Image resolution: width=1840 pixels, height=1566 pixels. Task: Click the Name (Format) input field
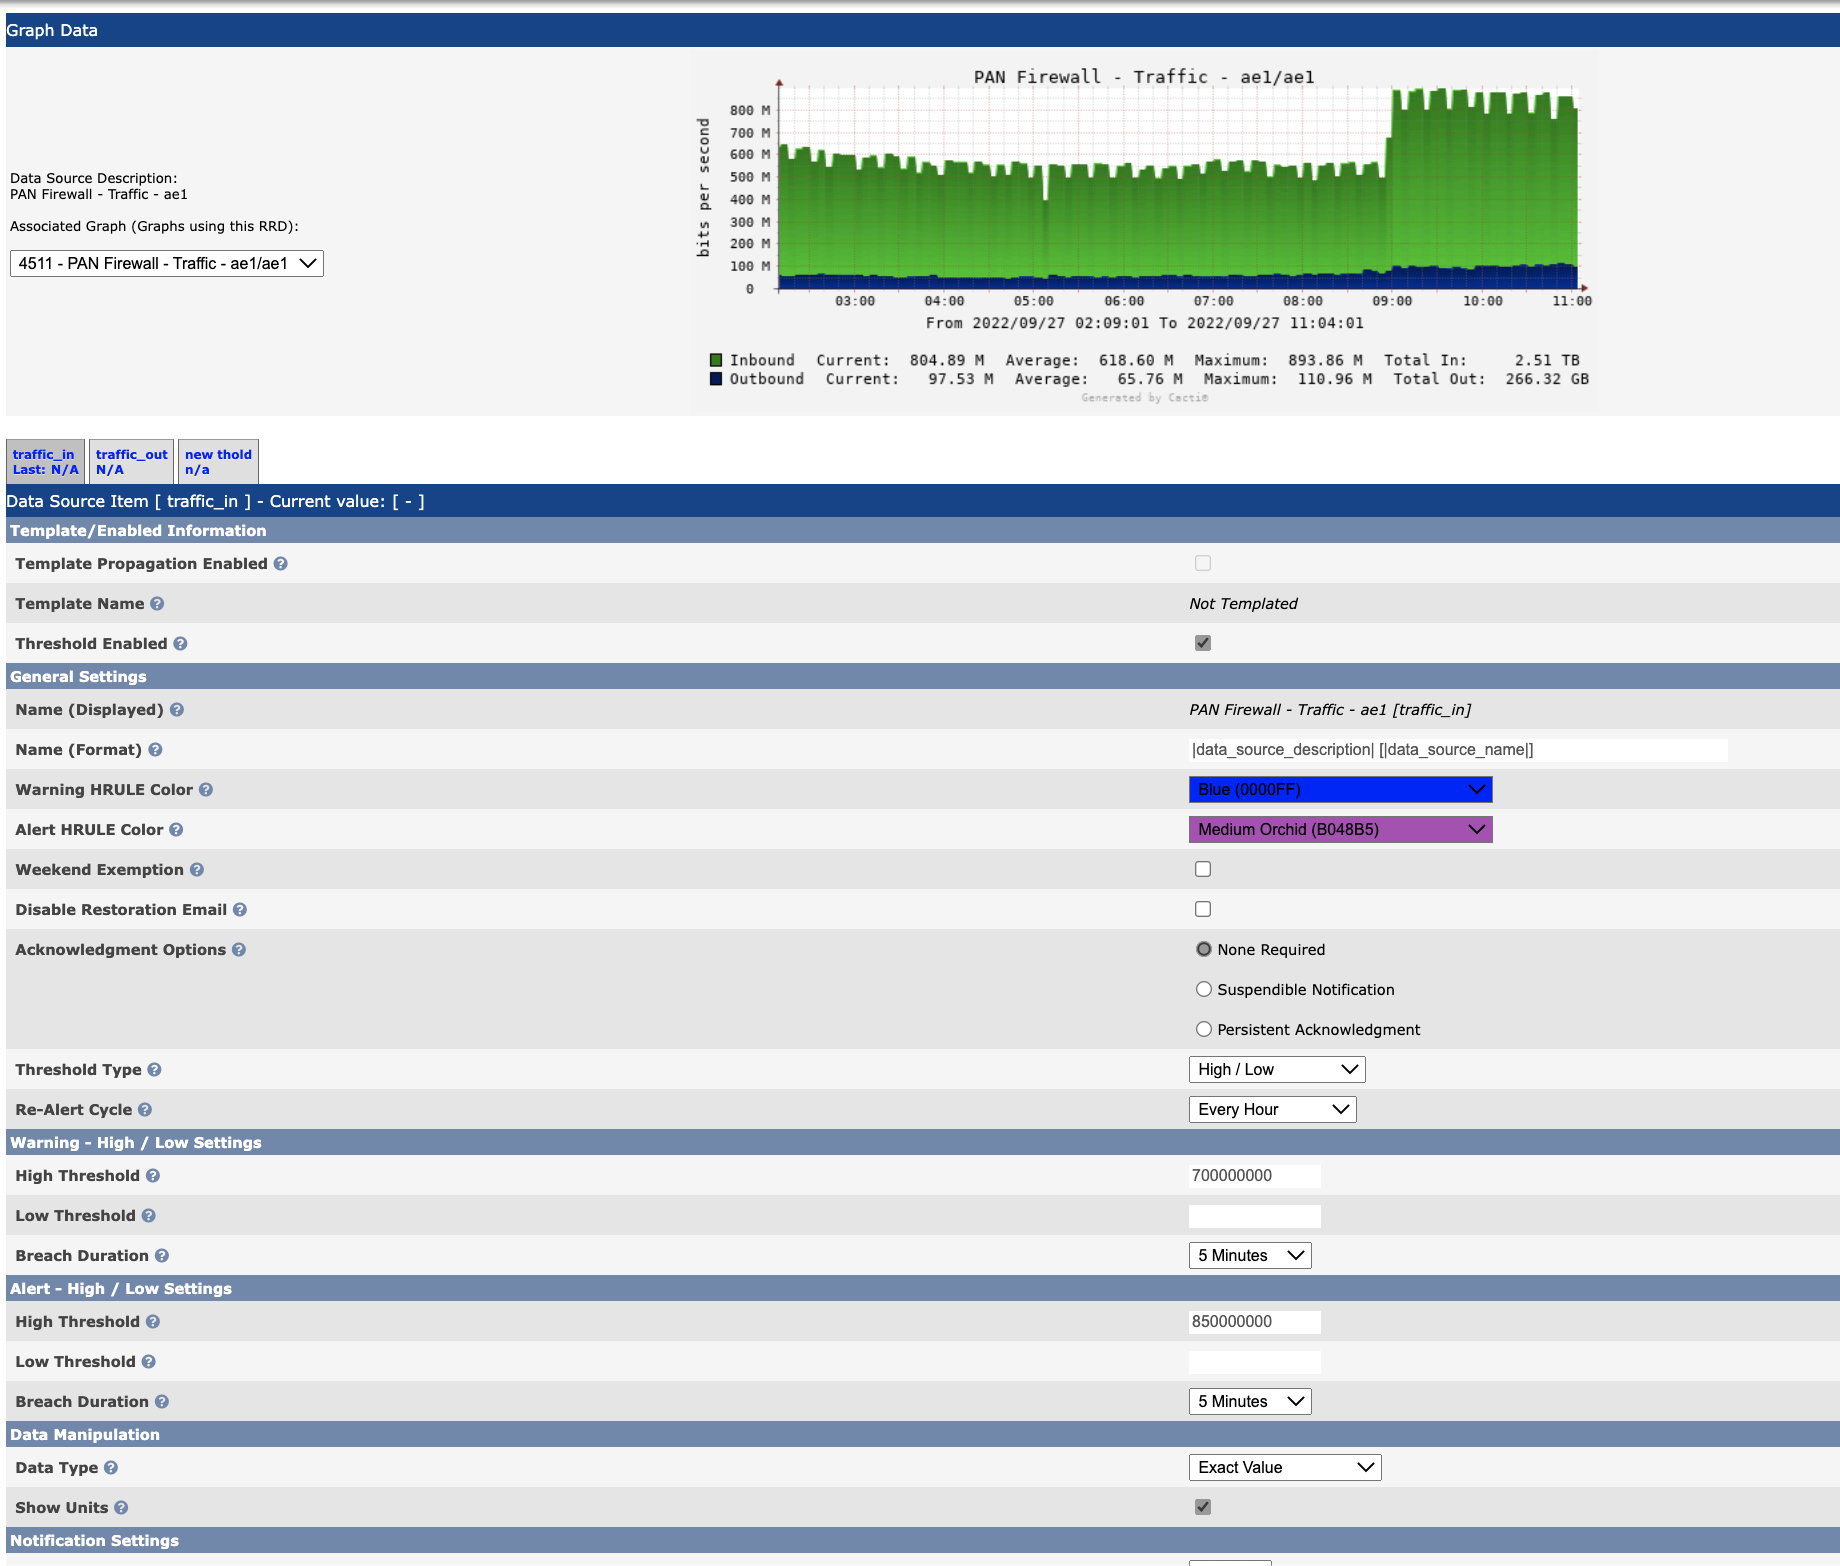pyautogui.click(x=1458, y=750)
